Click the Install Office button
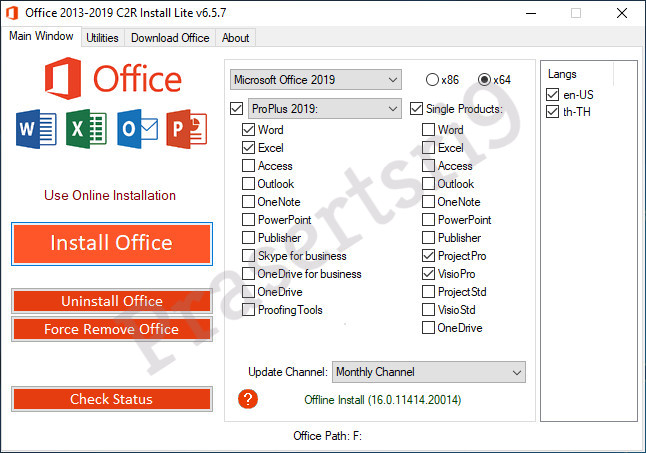The image size is (646, 453). click(x=112, y=244)
